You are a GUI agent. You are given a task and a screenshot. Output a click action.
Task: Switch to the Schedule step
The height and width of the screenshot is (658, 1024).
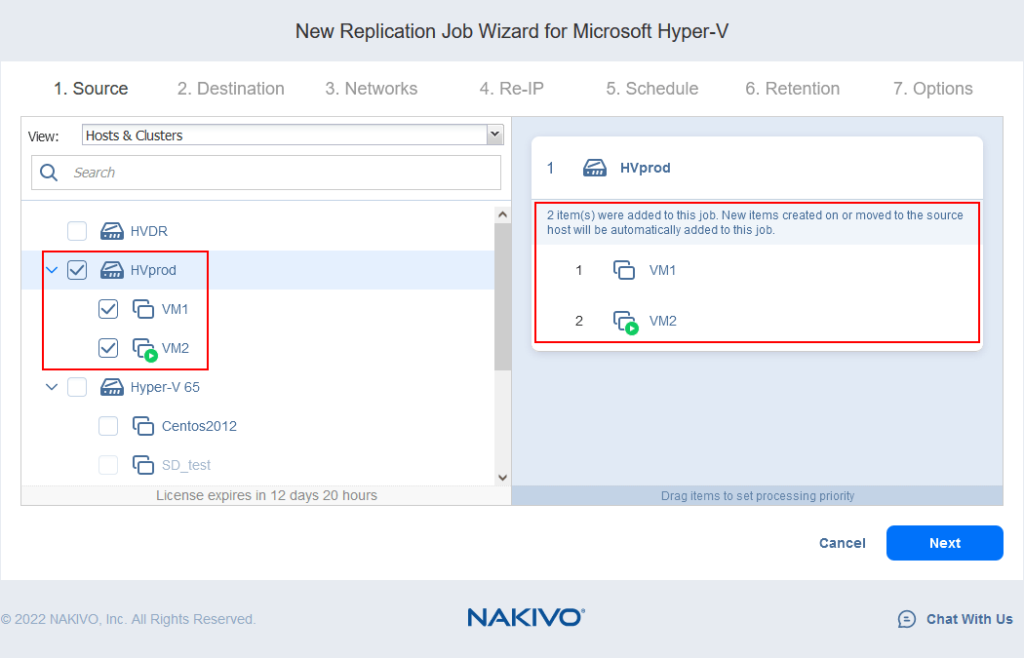tap(651, 88)
